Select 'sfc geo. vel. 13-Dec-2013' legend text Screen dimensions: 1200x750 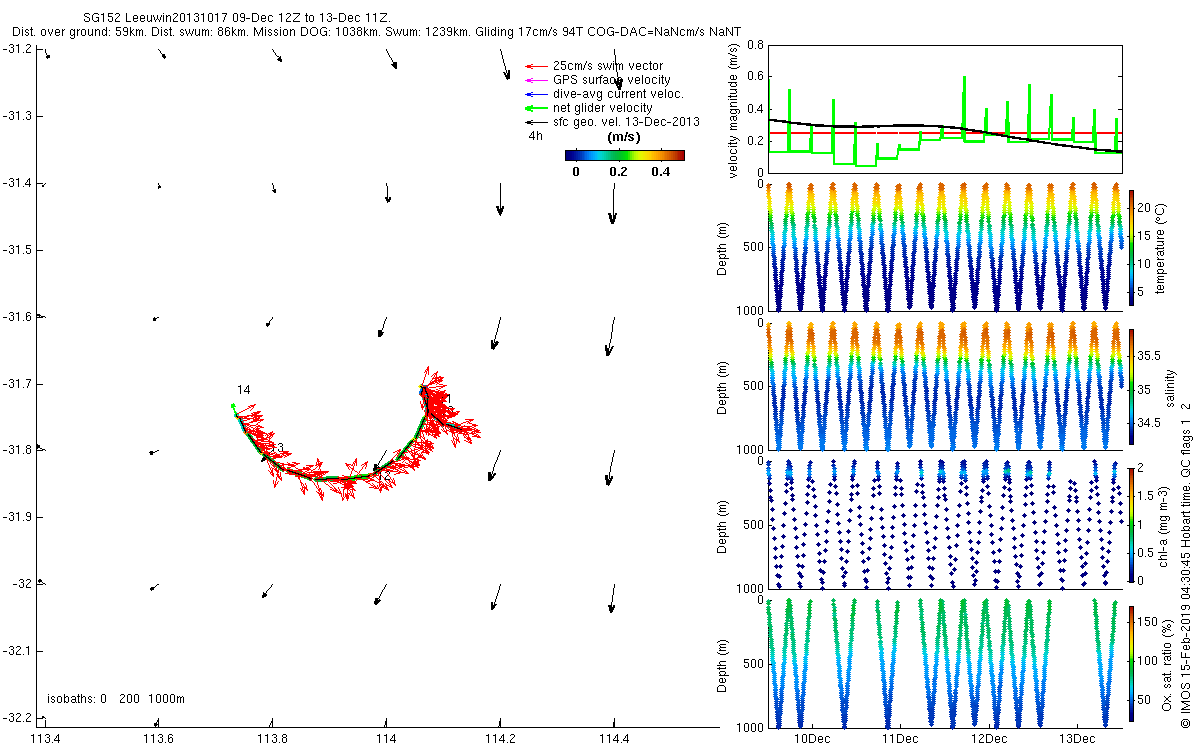[x=625, y=122]
